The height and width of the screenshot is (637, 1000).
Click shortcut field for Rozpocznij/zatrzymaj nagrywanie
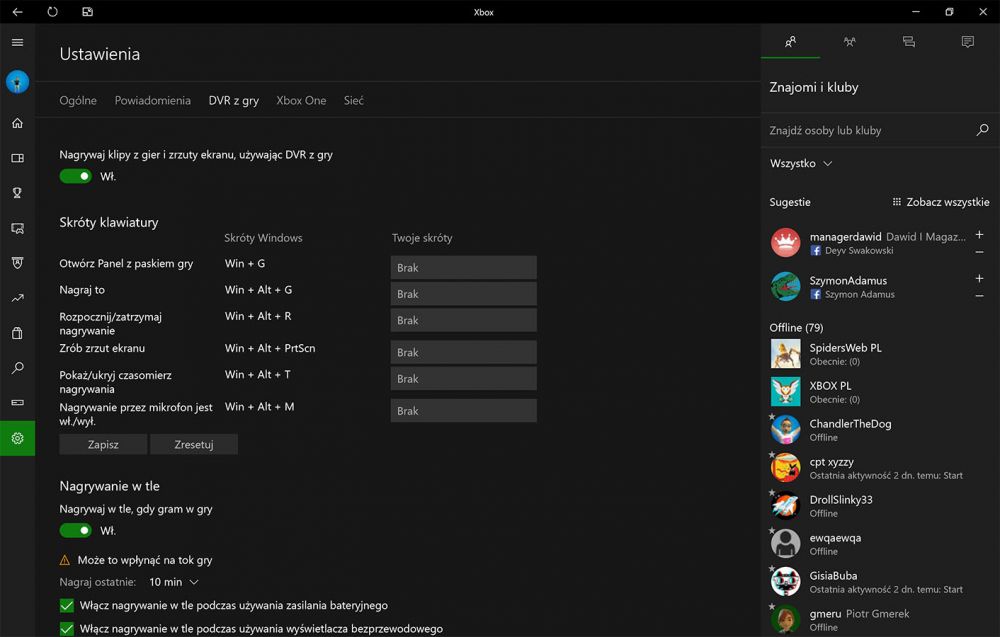pyautogui.click(x=464, y=320)
